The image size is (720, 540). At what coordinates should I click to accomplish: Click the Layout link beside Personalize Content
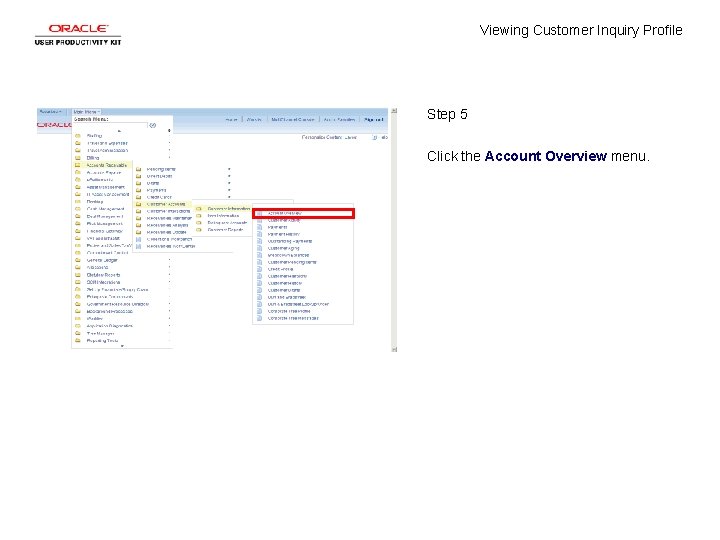click(351, 137)
